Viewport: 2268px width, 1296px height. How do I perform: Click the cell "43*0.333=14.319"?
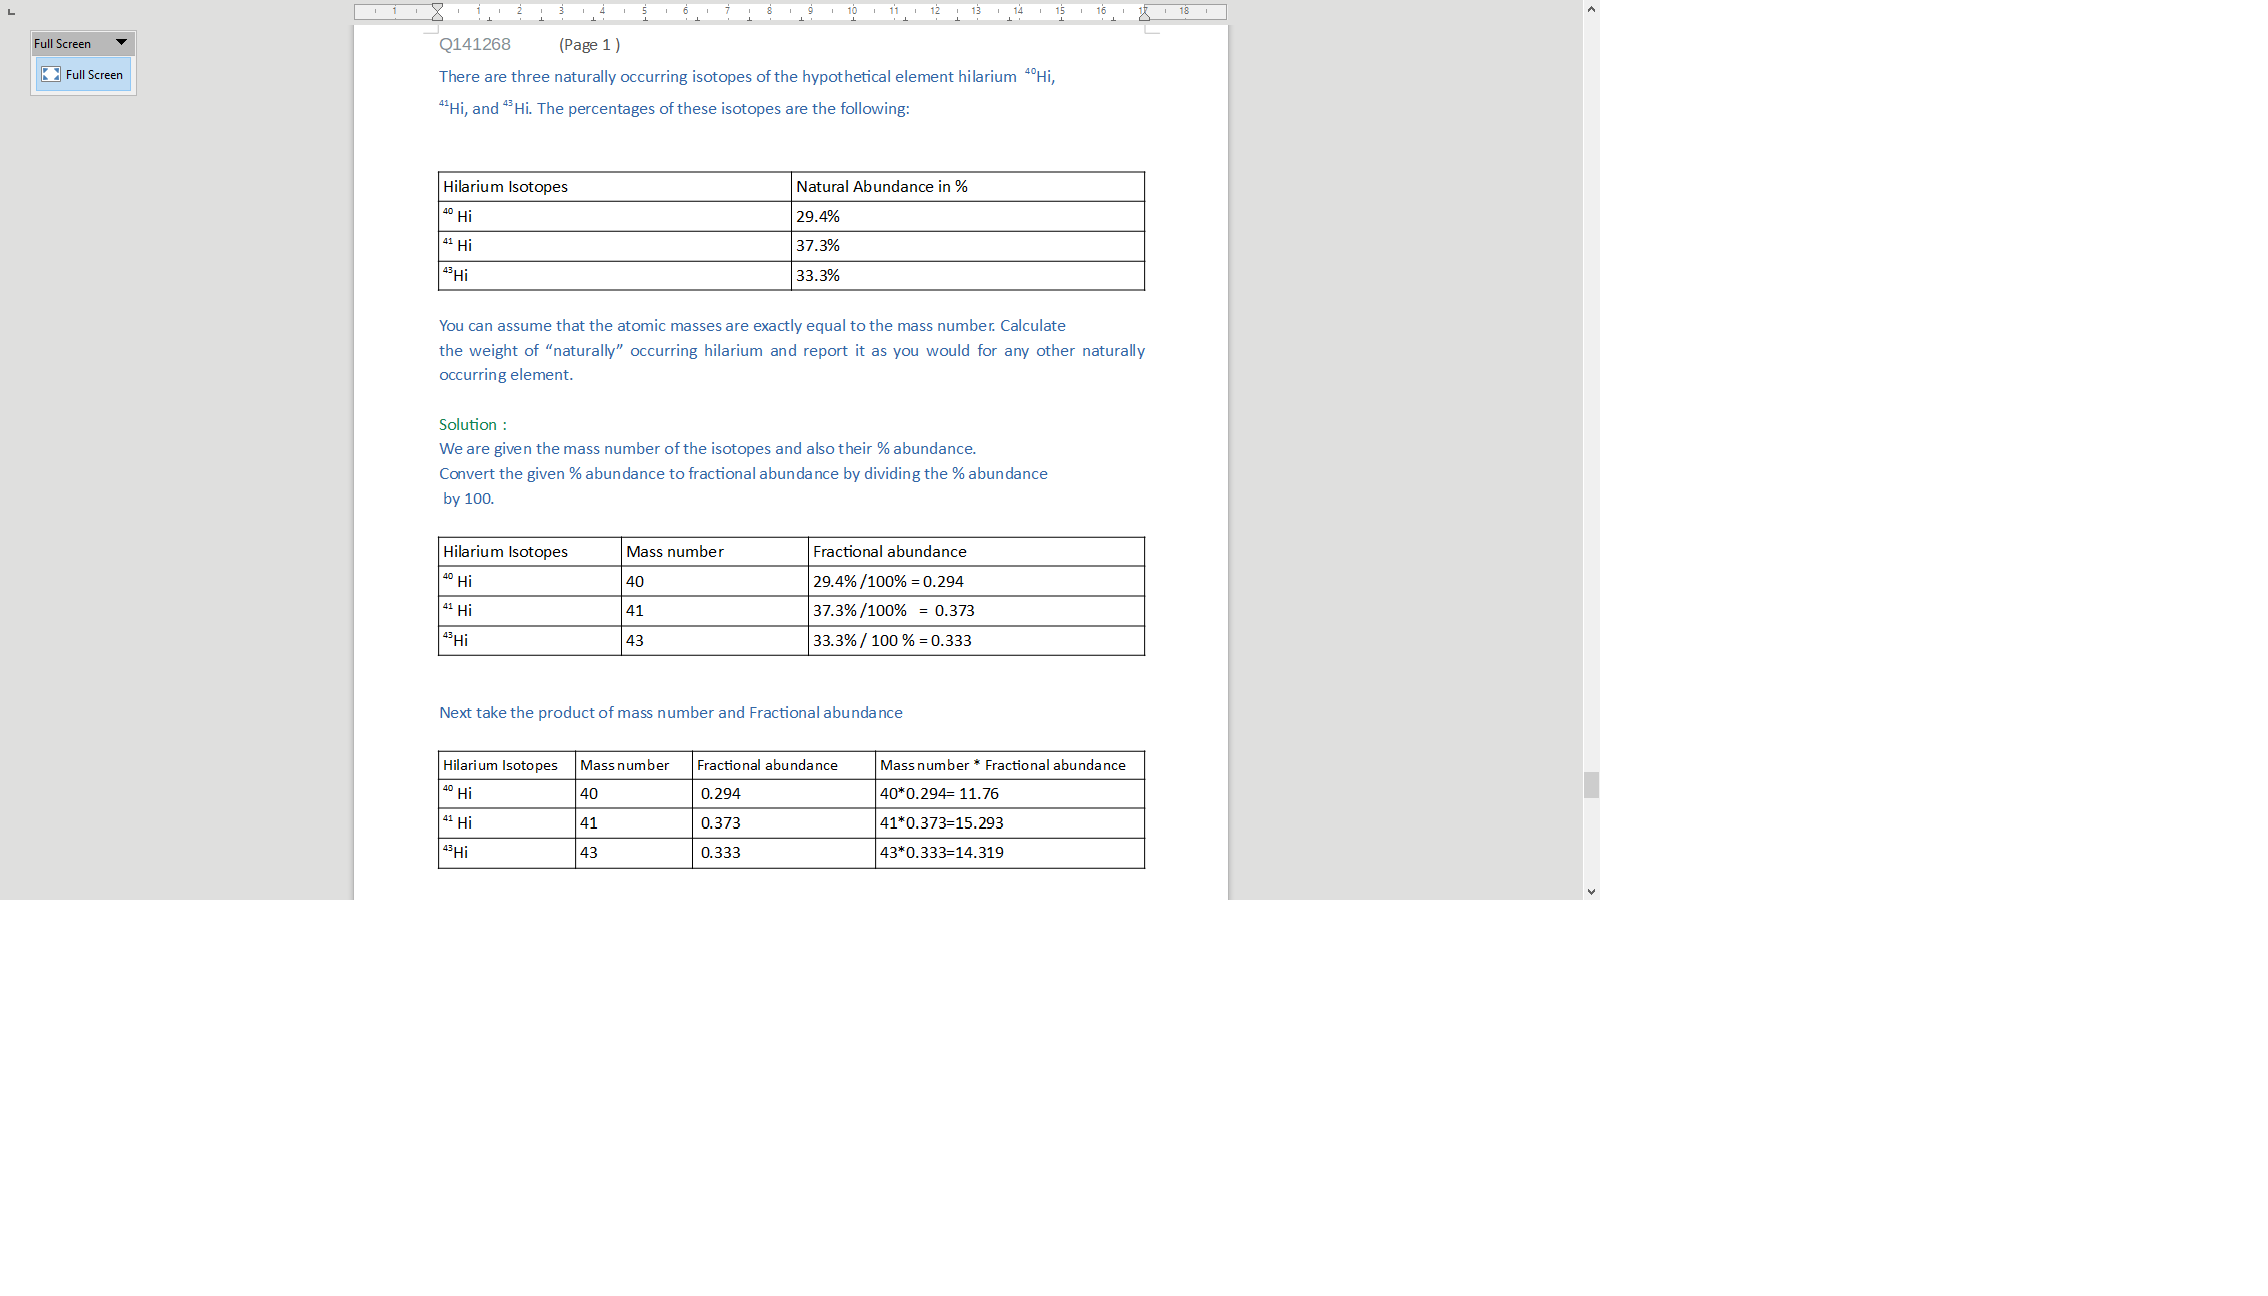[x=941, y=853]
